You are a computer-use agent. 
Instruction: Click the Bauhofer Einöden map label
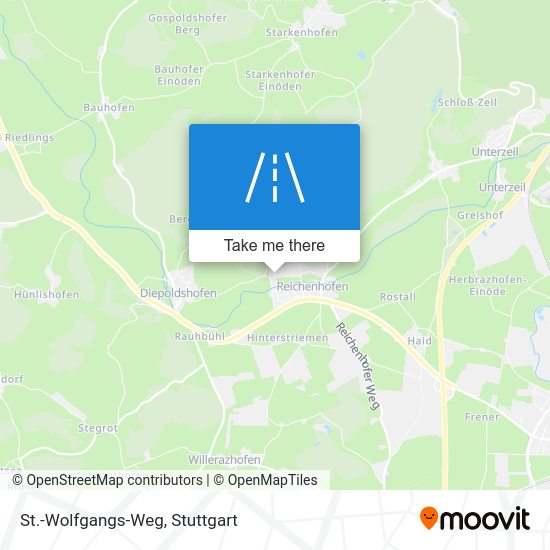coord(179,75)
